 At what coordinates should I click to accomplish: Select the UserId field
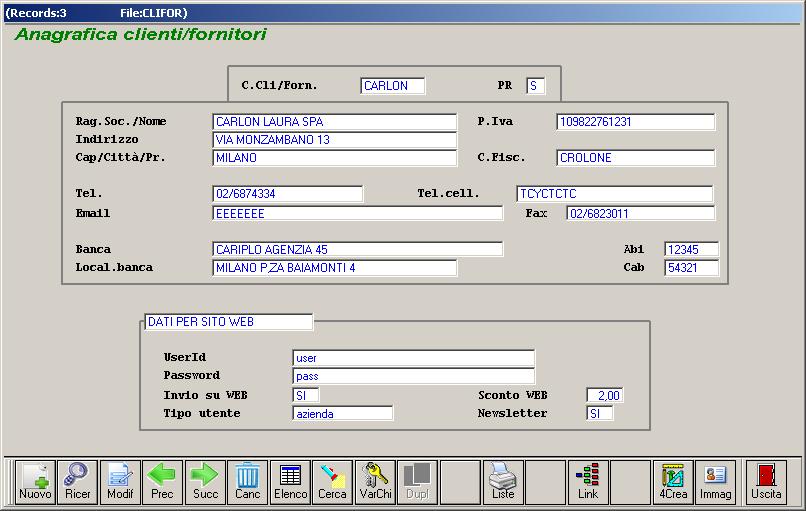click(x=414, y=358)
